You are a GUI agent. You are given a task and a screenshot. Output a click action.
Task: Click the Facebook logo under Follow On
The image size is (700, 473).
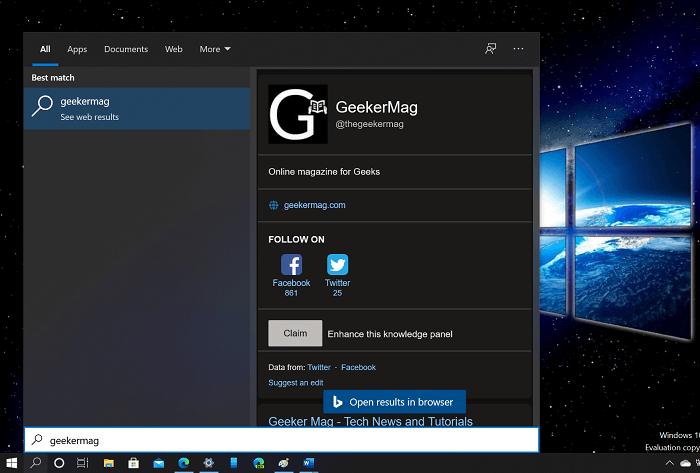coord(292,265)
